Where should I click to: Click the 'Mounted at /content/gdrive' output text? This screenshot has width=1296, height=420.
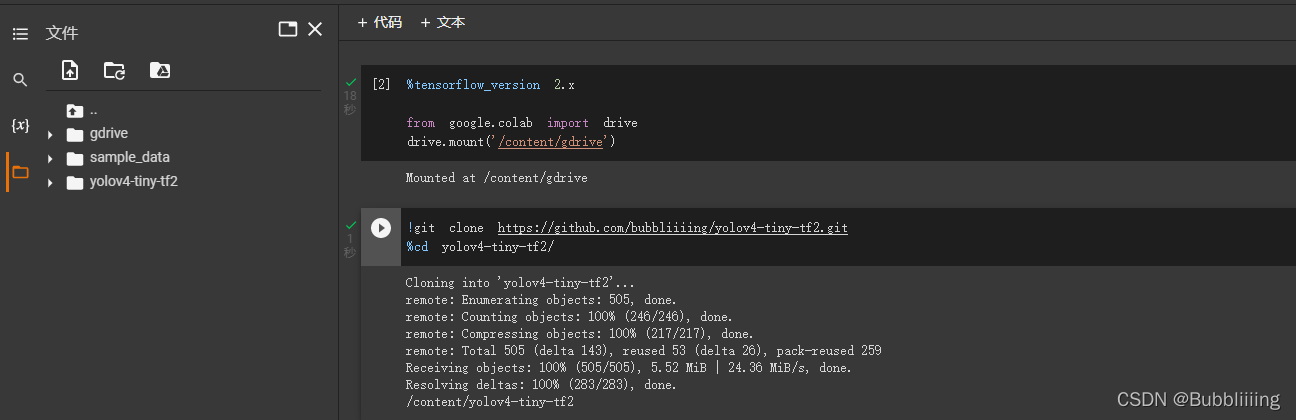tap(497, 178)
